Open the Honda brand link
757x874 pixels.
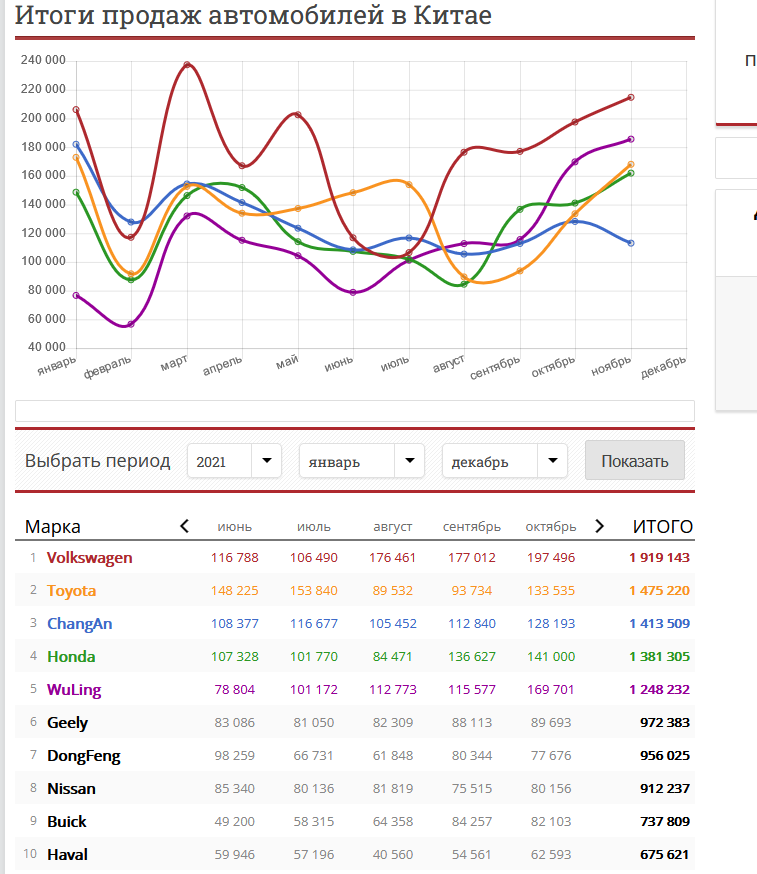coord(71,657)
